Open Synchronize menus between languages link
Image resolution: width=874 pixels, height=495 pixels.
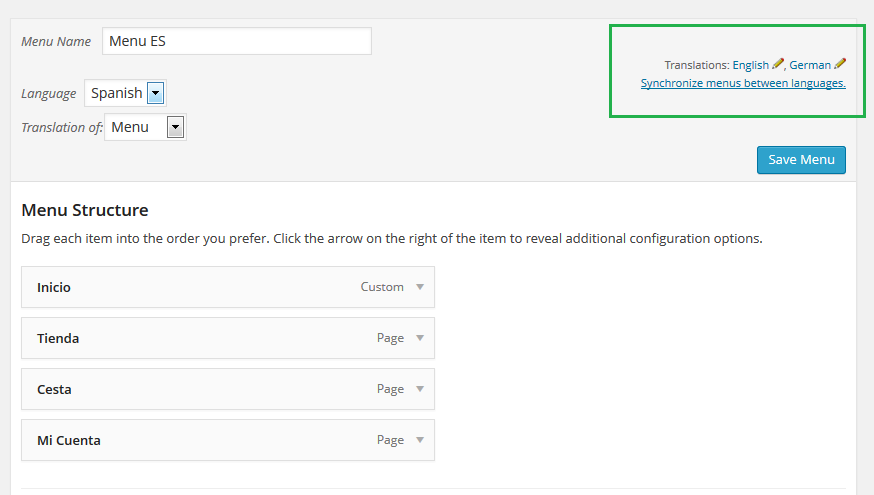pyautogui.click(x=743, y=83)
